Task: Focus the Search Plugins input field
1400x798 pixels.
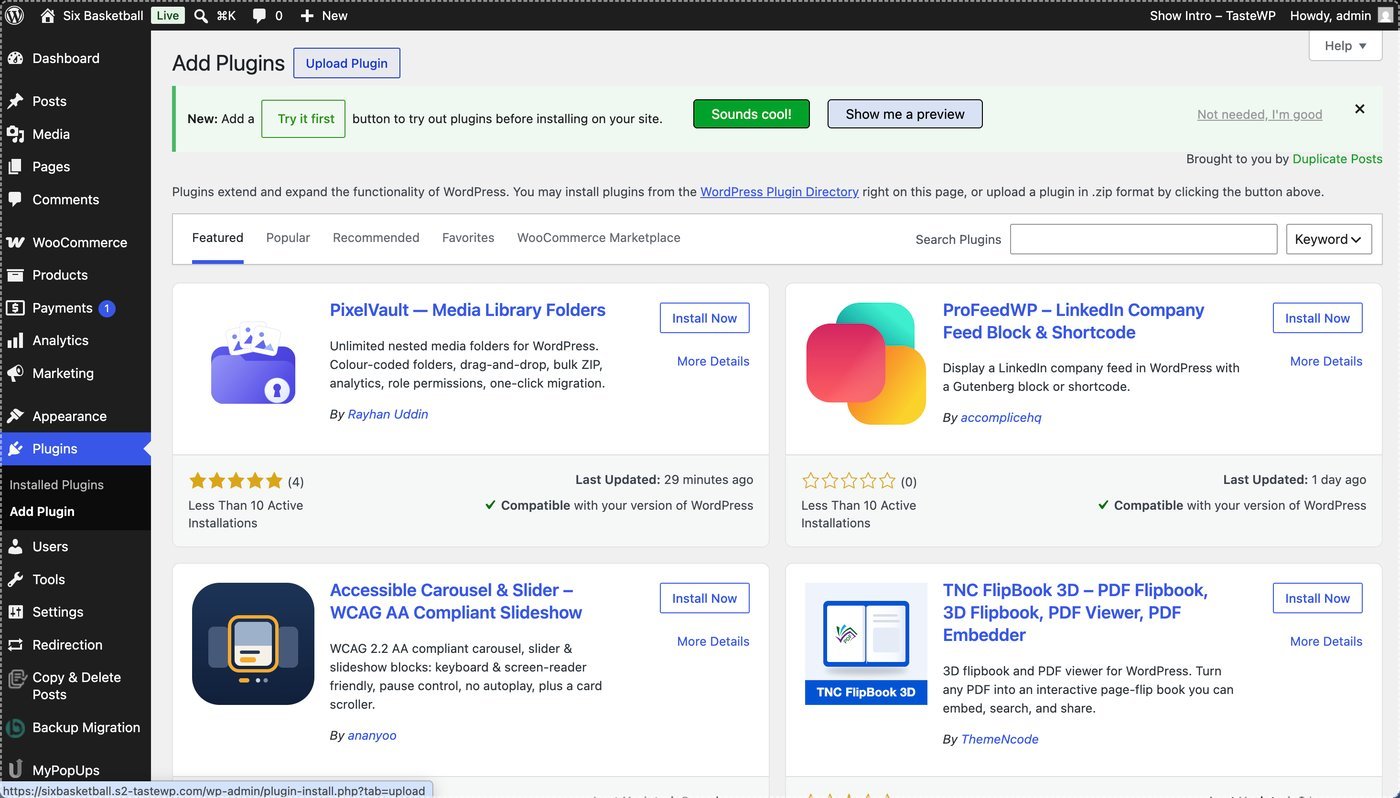Action: (x=1143, y=239)
